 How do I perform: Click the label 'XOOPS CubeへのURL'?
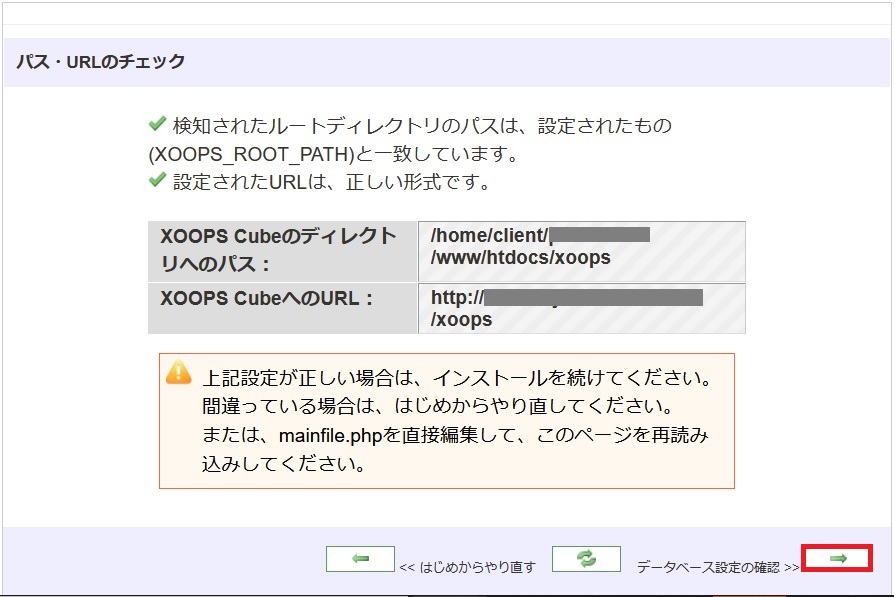click(x=266, y=298)
